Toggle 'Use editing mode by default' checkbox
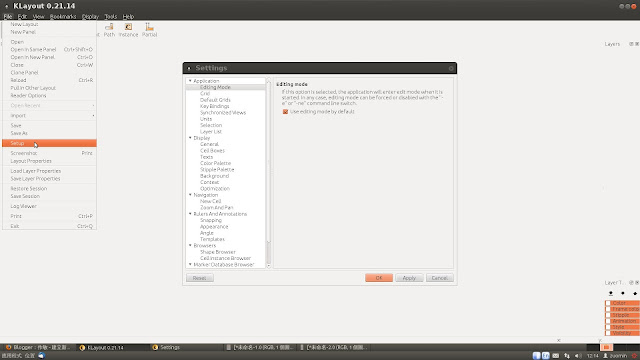The height and width of the screenshot is (360, 640). click(x=285, y=111)
